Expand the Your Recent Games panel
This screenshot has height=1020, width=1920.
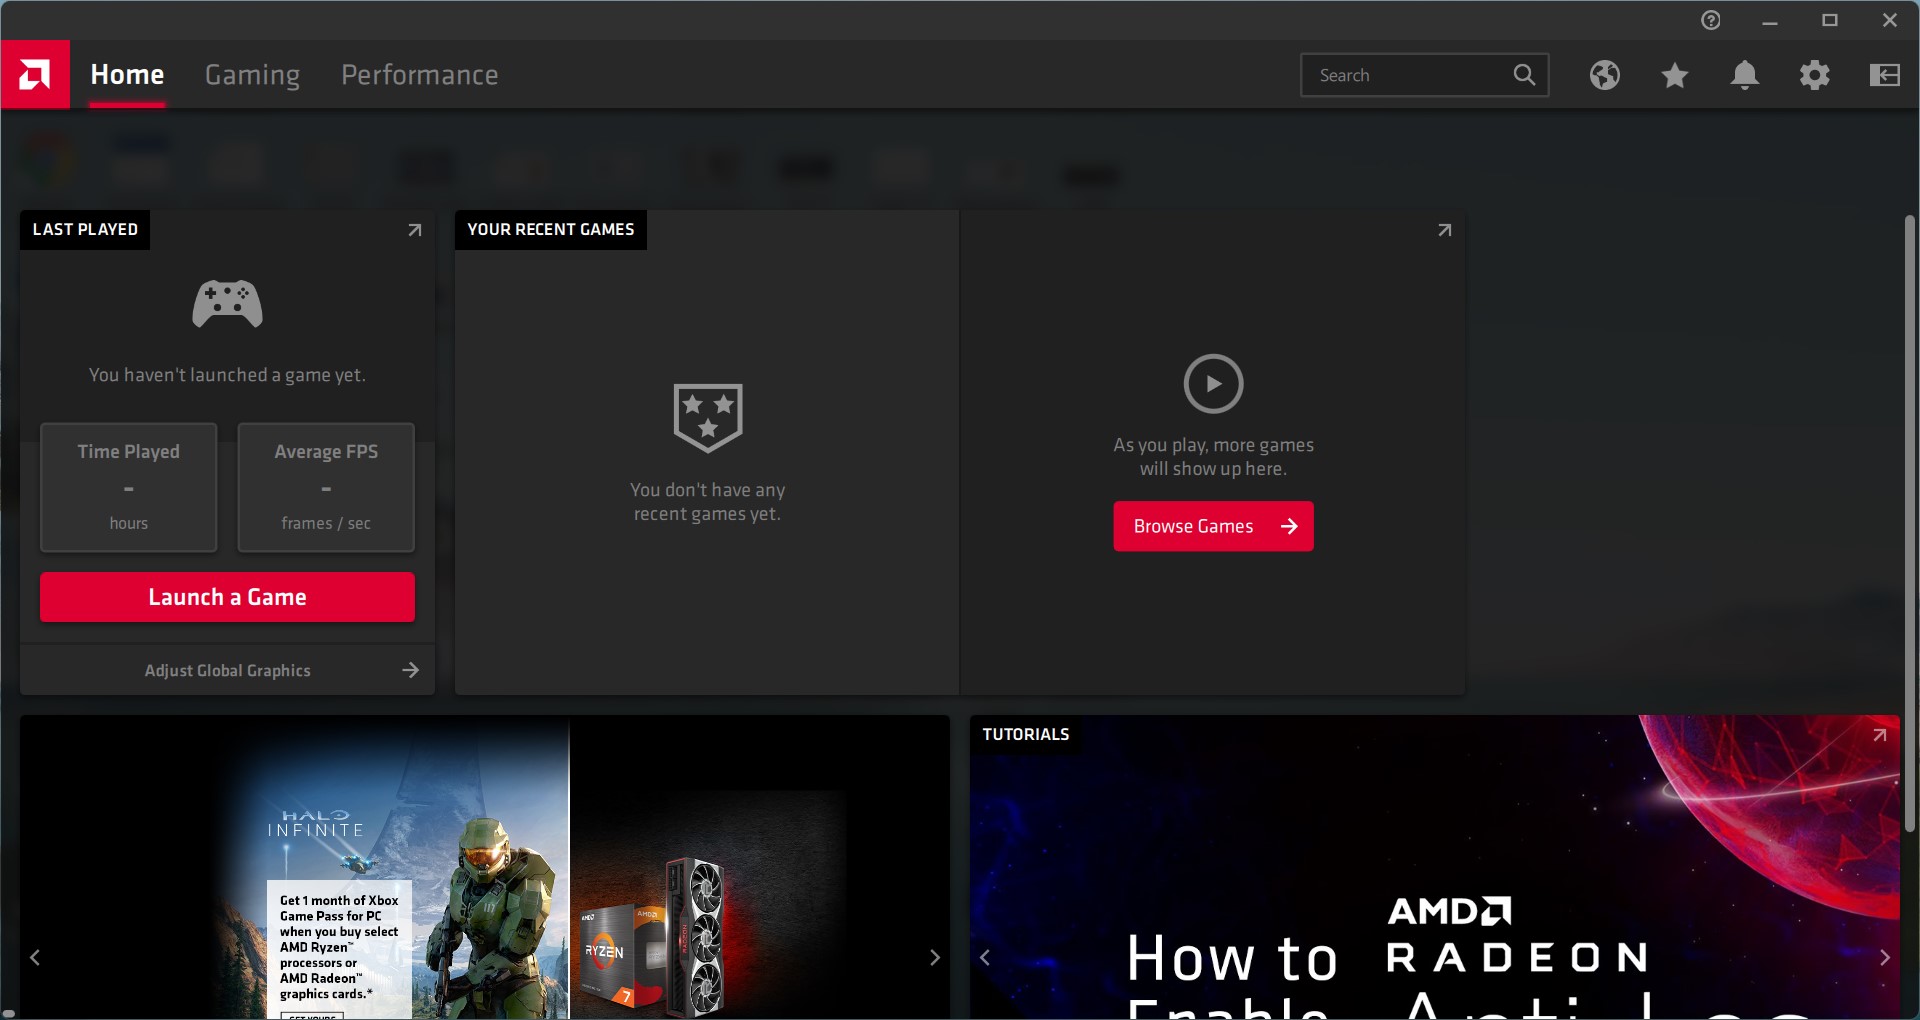1444,229
